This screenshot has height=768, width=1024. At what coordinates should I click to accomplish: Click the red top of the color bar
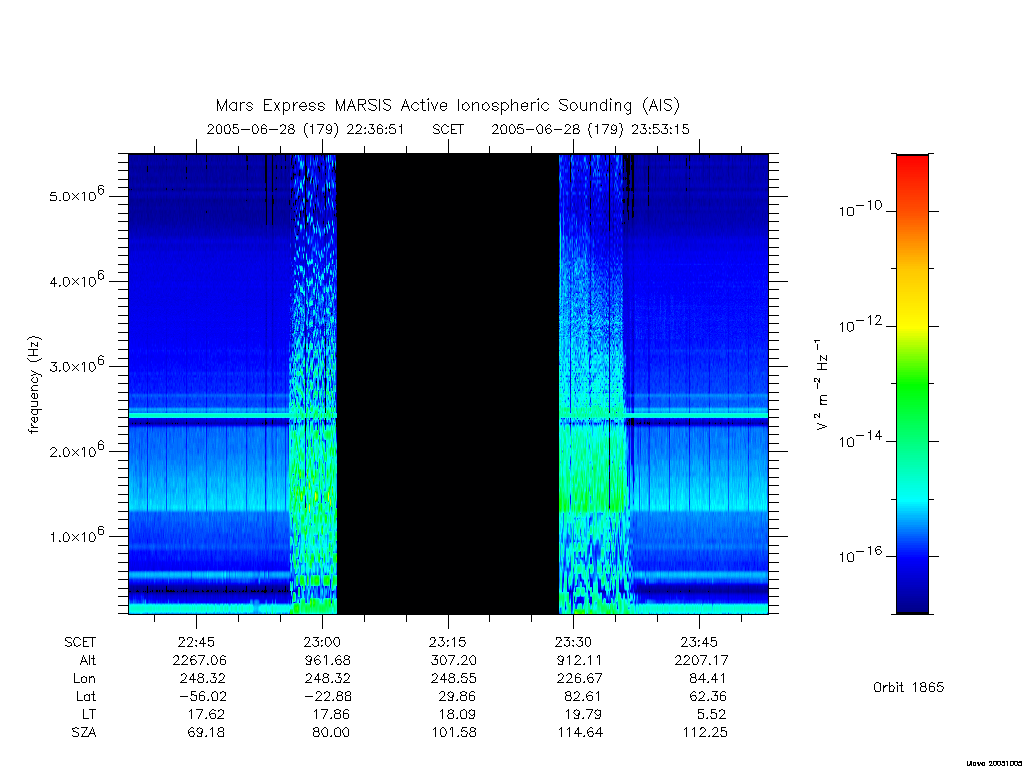point(912,165)
